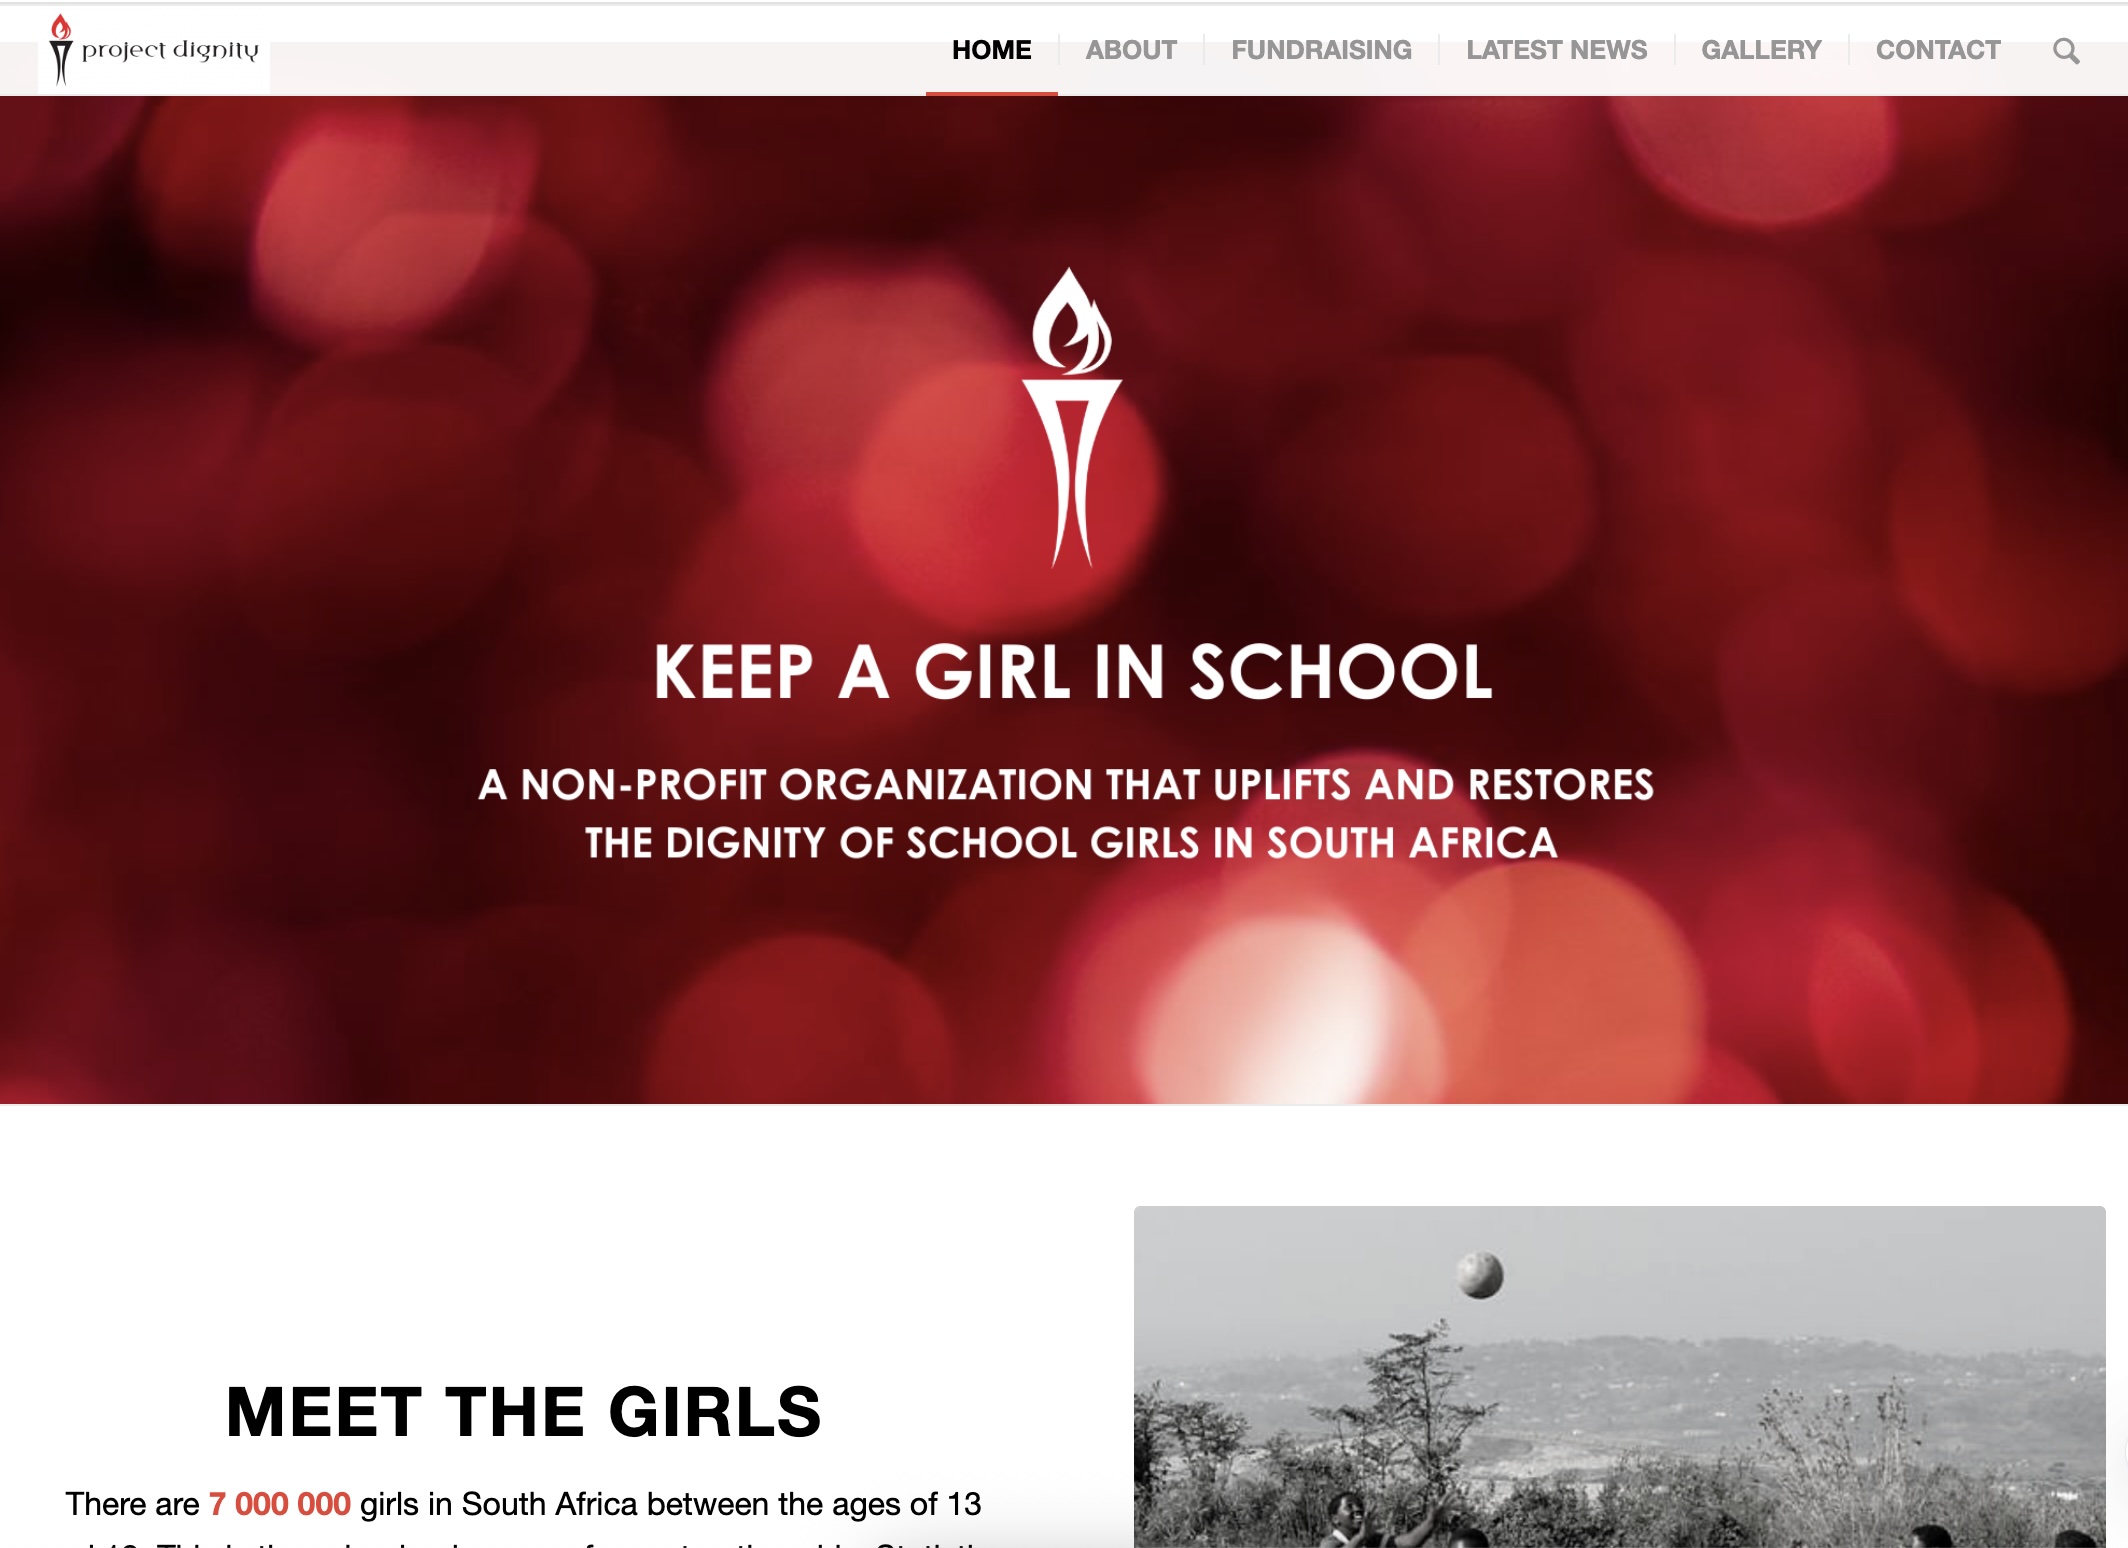Click the red underline beneath Home tab
The image size is (2128, 1548).
[991, 93]
